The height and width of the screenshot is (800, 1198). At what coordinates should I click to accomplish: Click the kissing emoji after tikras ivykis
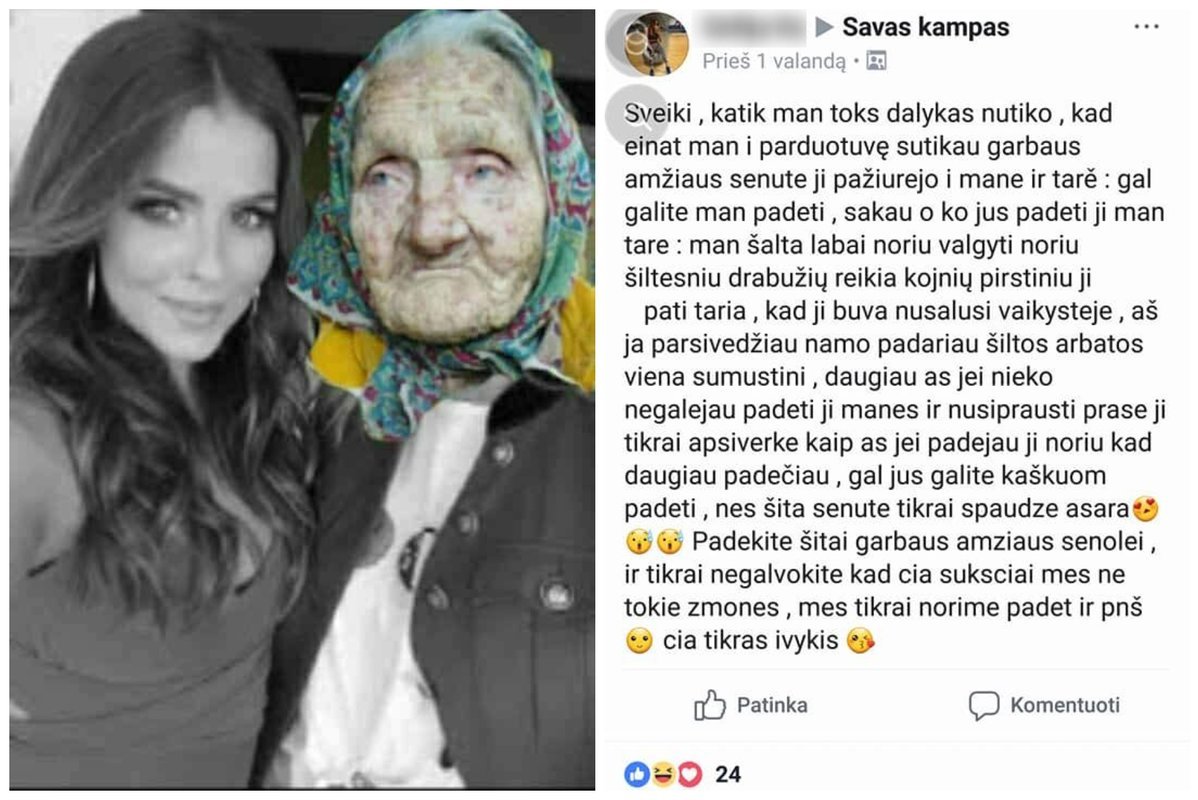[x=861, y=640]
